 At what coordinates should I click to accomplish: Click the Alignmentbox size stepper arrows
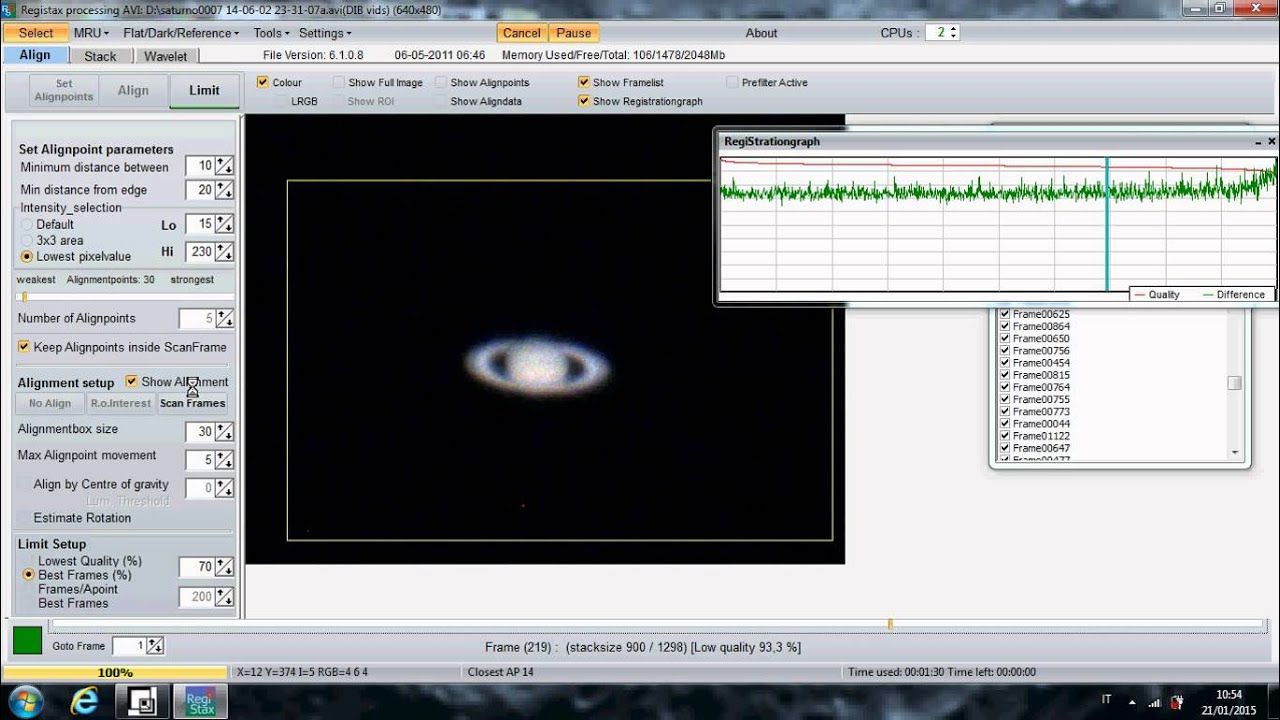(x=225, y=433)
